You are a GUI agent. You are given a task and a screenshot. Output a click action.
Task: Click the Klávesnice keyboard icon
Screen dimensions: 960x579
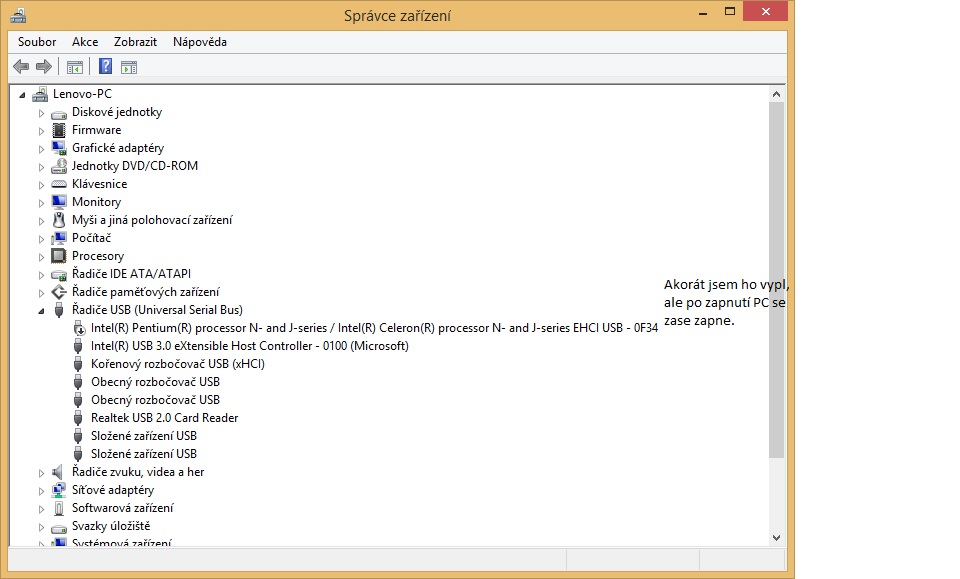coord(59,184)
